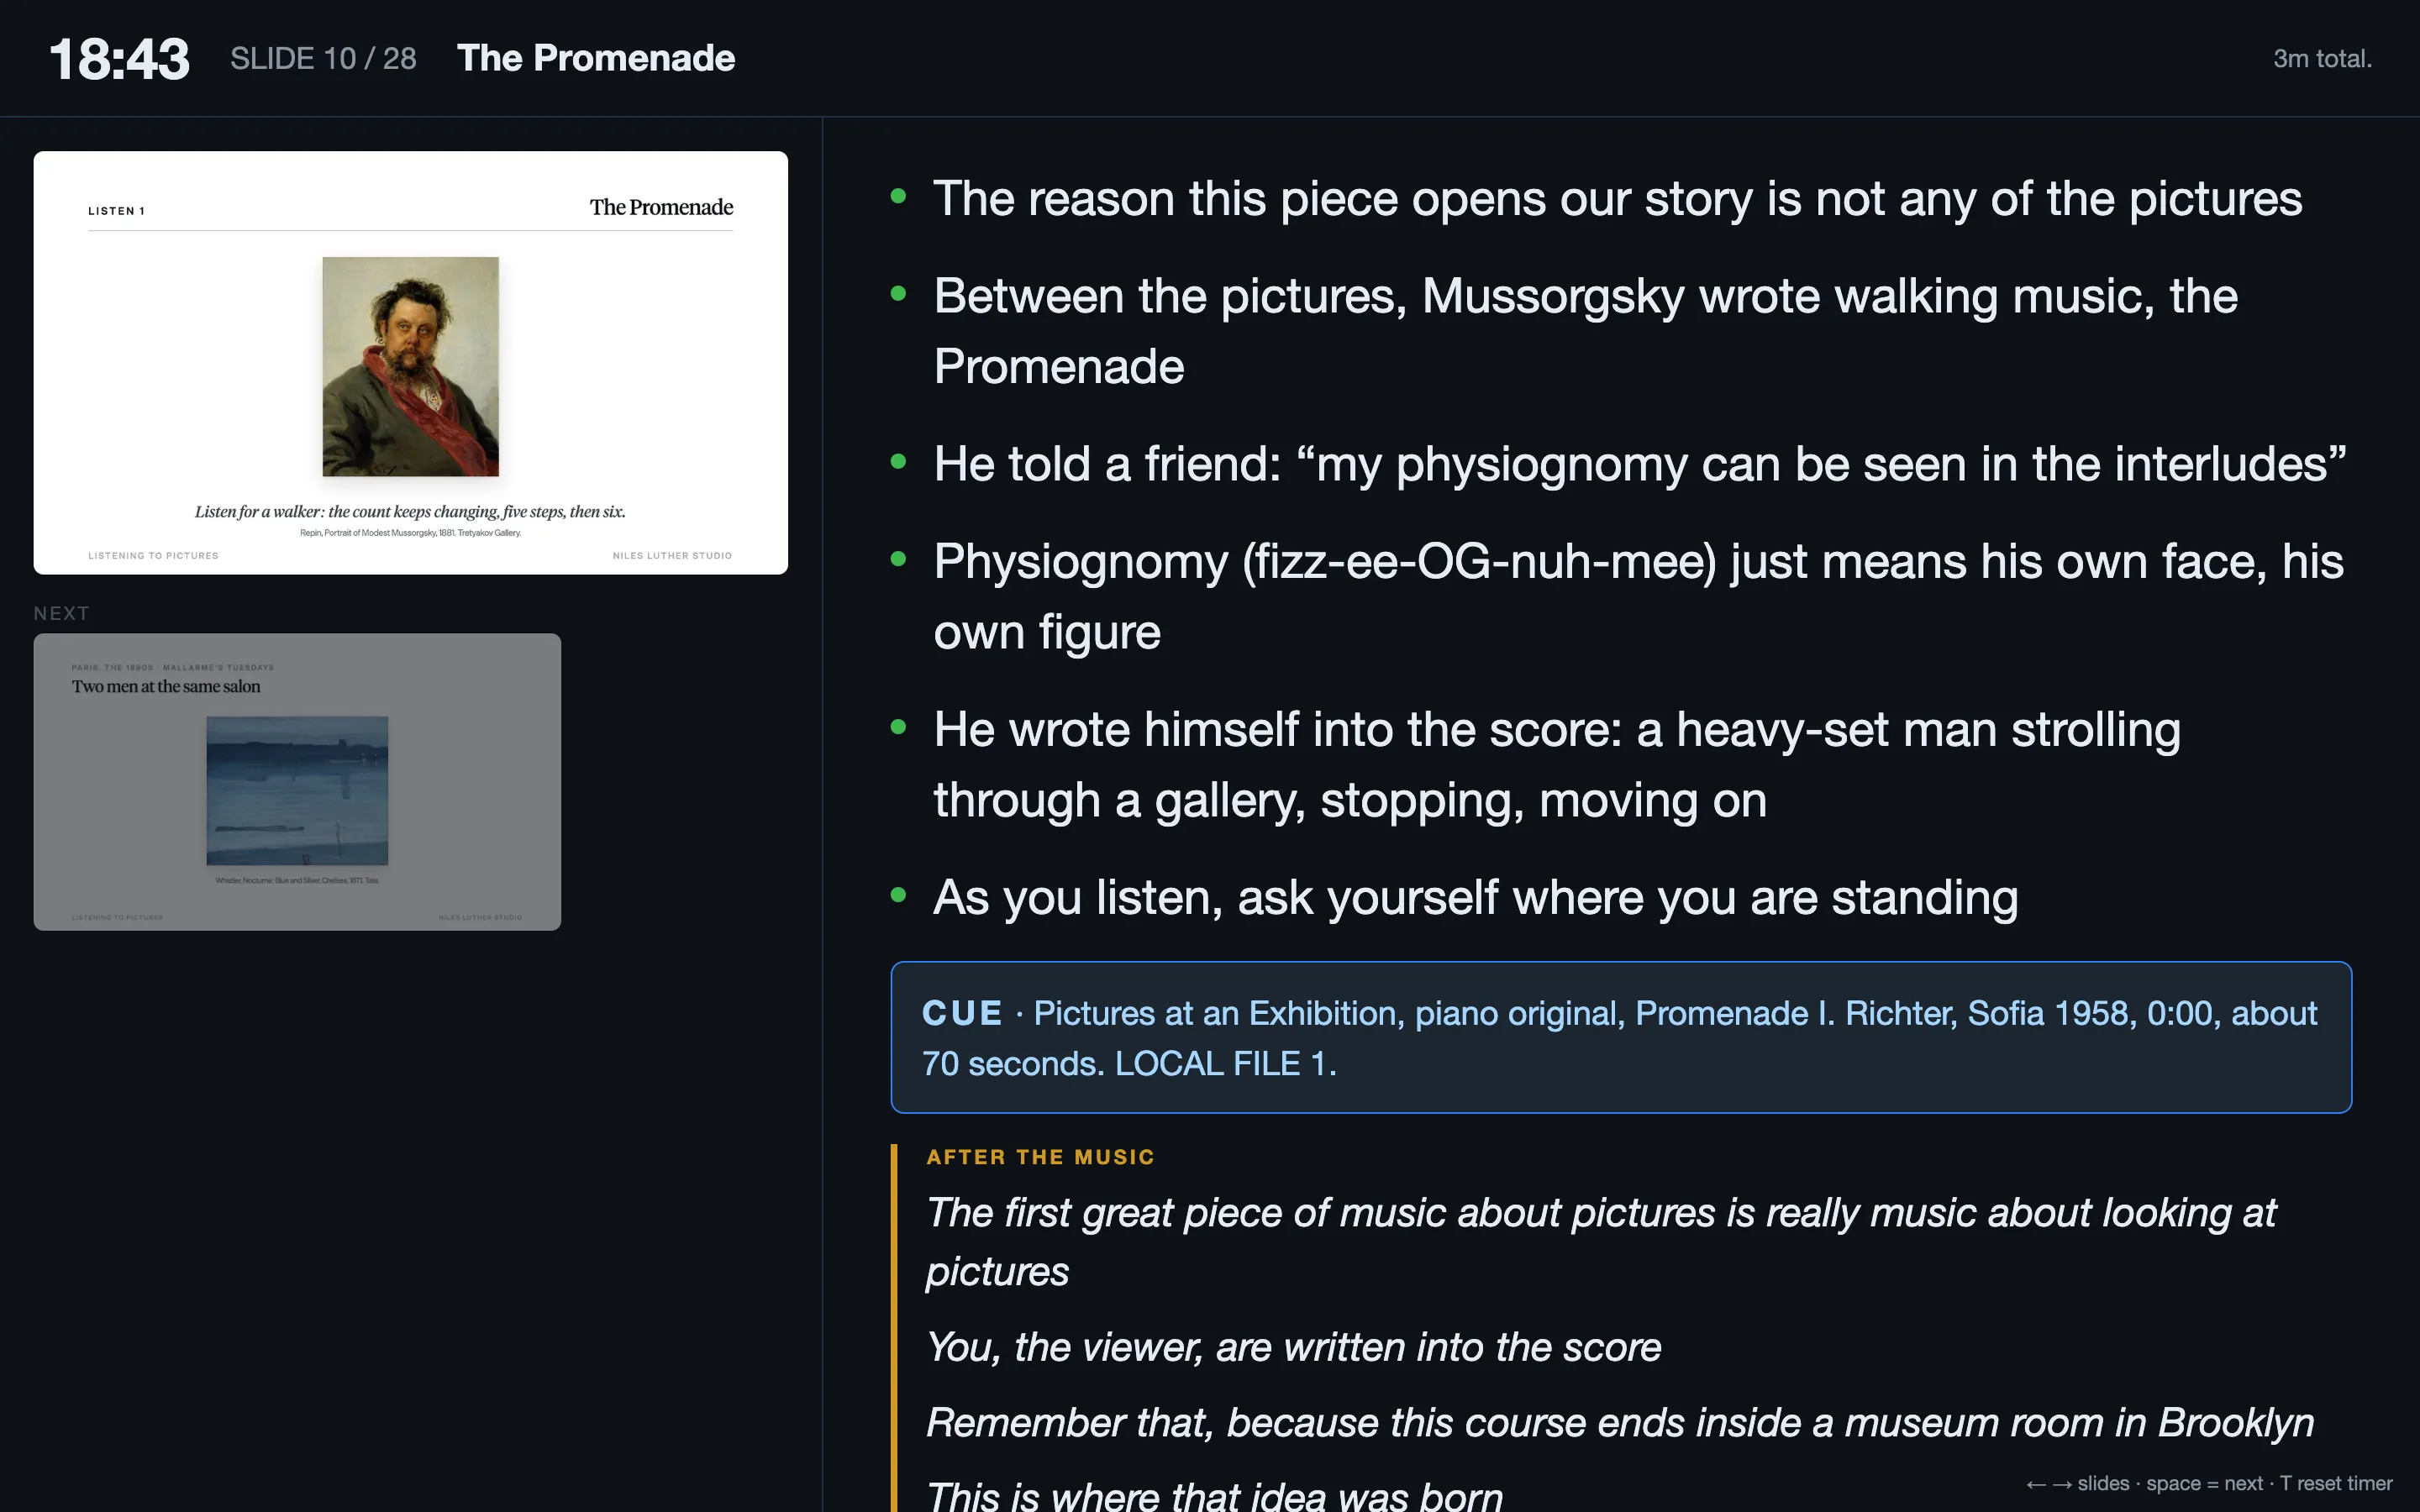Click the green bullet dot before Between the pictures
This screenshot has height=1512, width=2420.
(x=898, y=294)
